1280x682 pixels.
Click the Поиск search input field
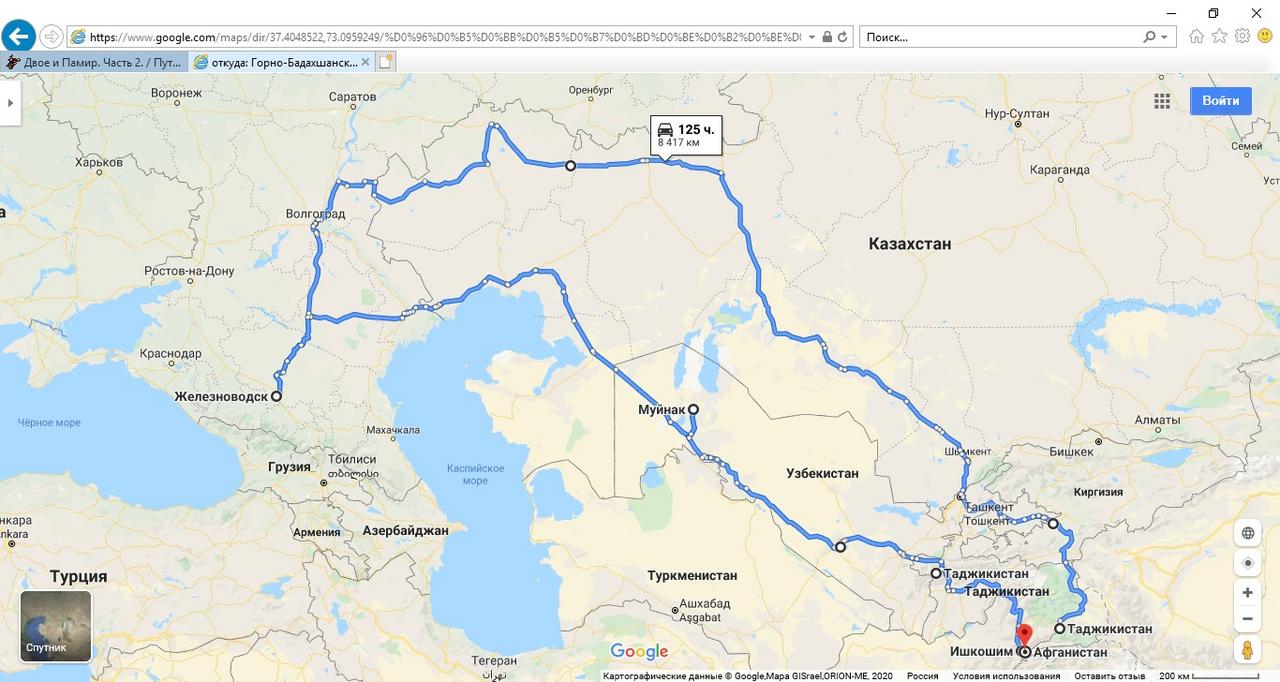click(x=1000, y=37)
